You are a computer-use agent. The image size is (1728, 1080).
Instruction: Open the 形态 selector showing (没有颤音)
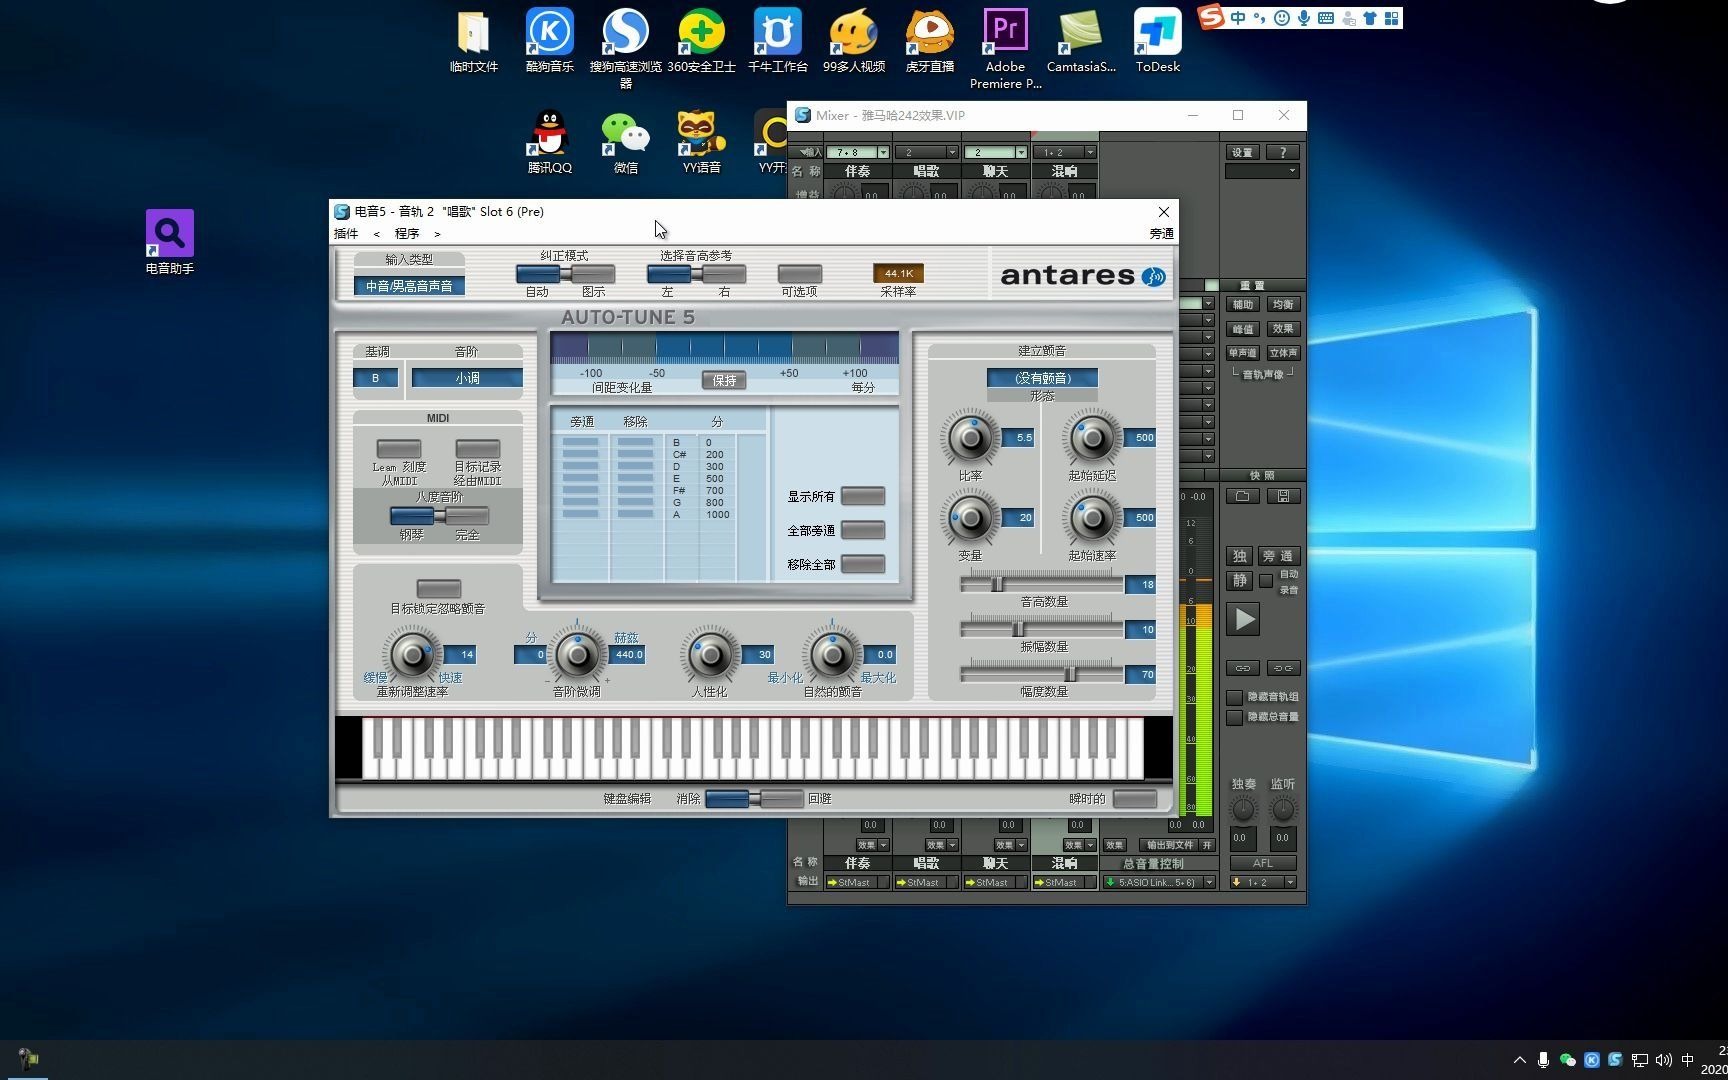(1042, 378)
